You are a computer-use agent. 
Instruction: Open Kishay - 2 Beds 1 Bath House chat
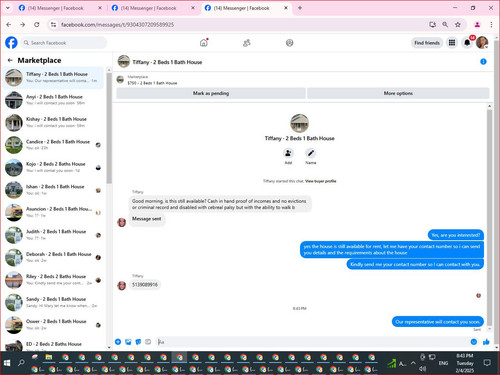pos(53,122)
